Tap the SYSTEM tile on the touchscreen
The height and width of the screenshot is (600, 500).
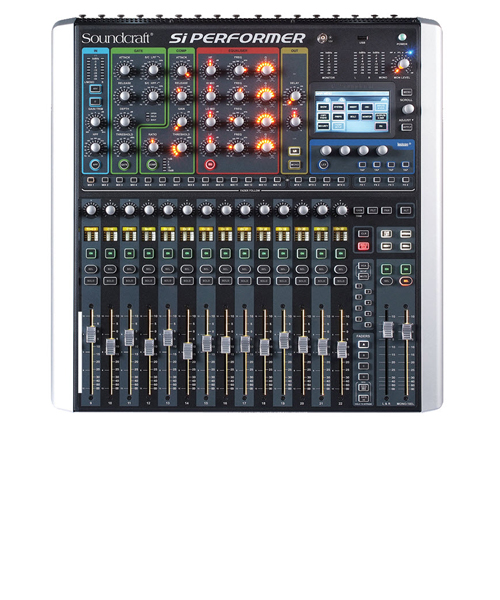[338, 107]
